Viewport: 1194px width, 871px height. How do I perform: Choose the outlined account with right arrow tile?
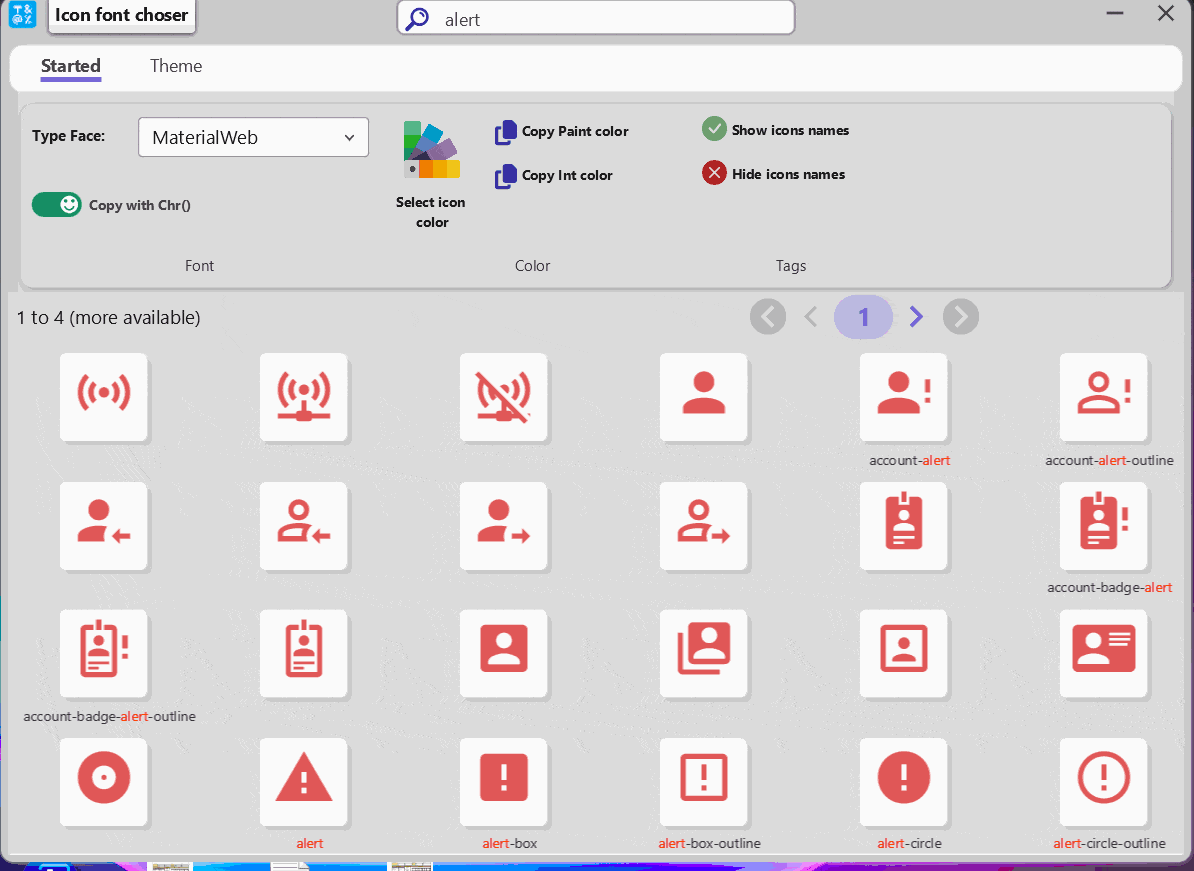click(x=704, y=525)
